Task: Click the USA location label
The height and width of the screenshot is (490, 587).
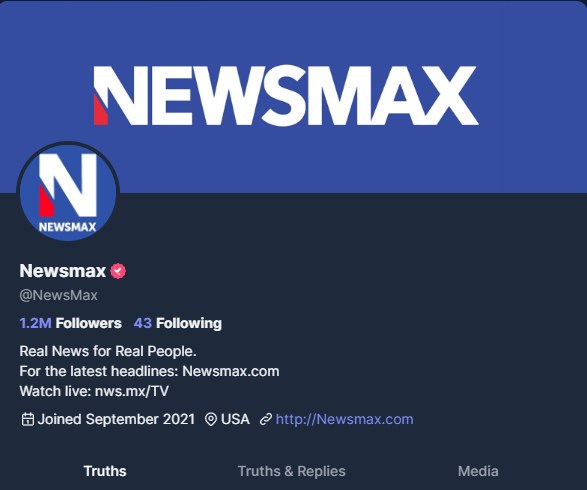Action: click(x=235, y=419)
